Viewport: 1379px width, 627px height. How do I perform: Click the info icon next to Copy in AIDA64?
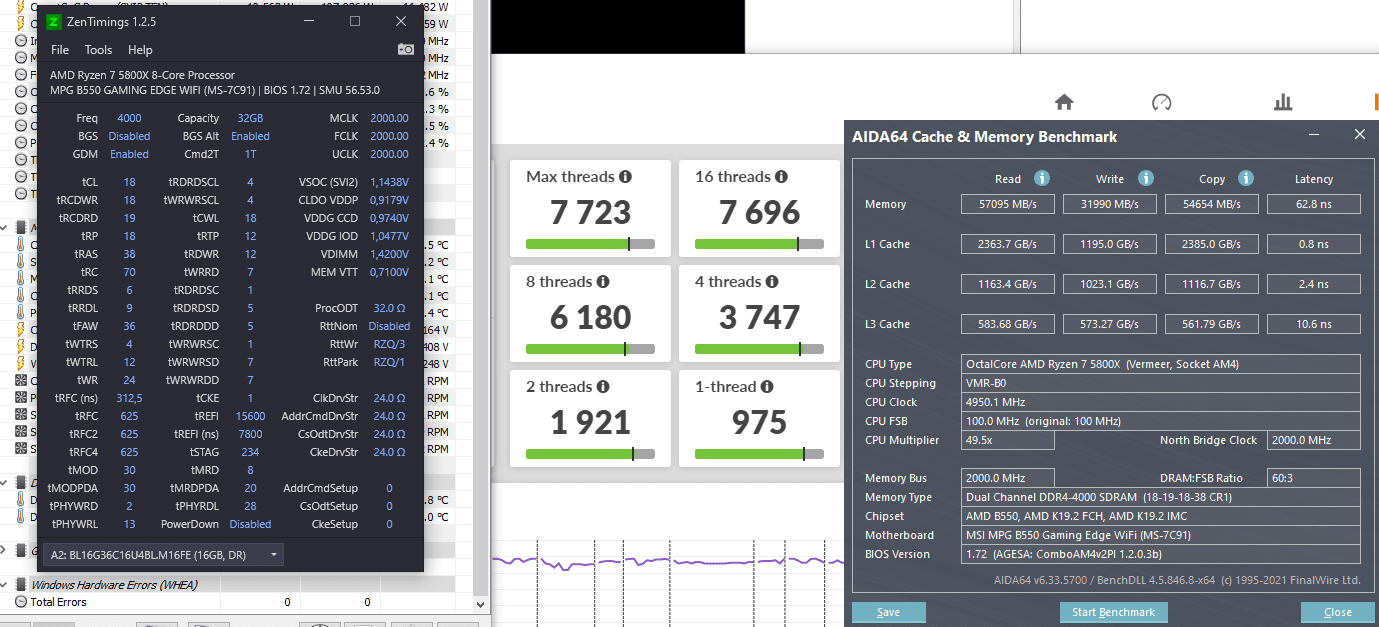(x=1246, y=178)
